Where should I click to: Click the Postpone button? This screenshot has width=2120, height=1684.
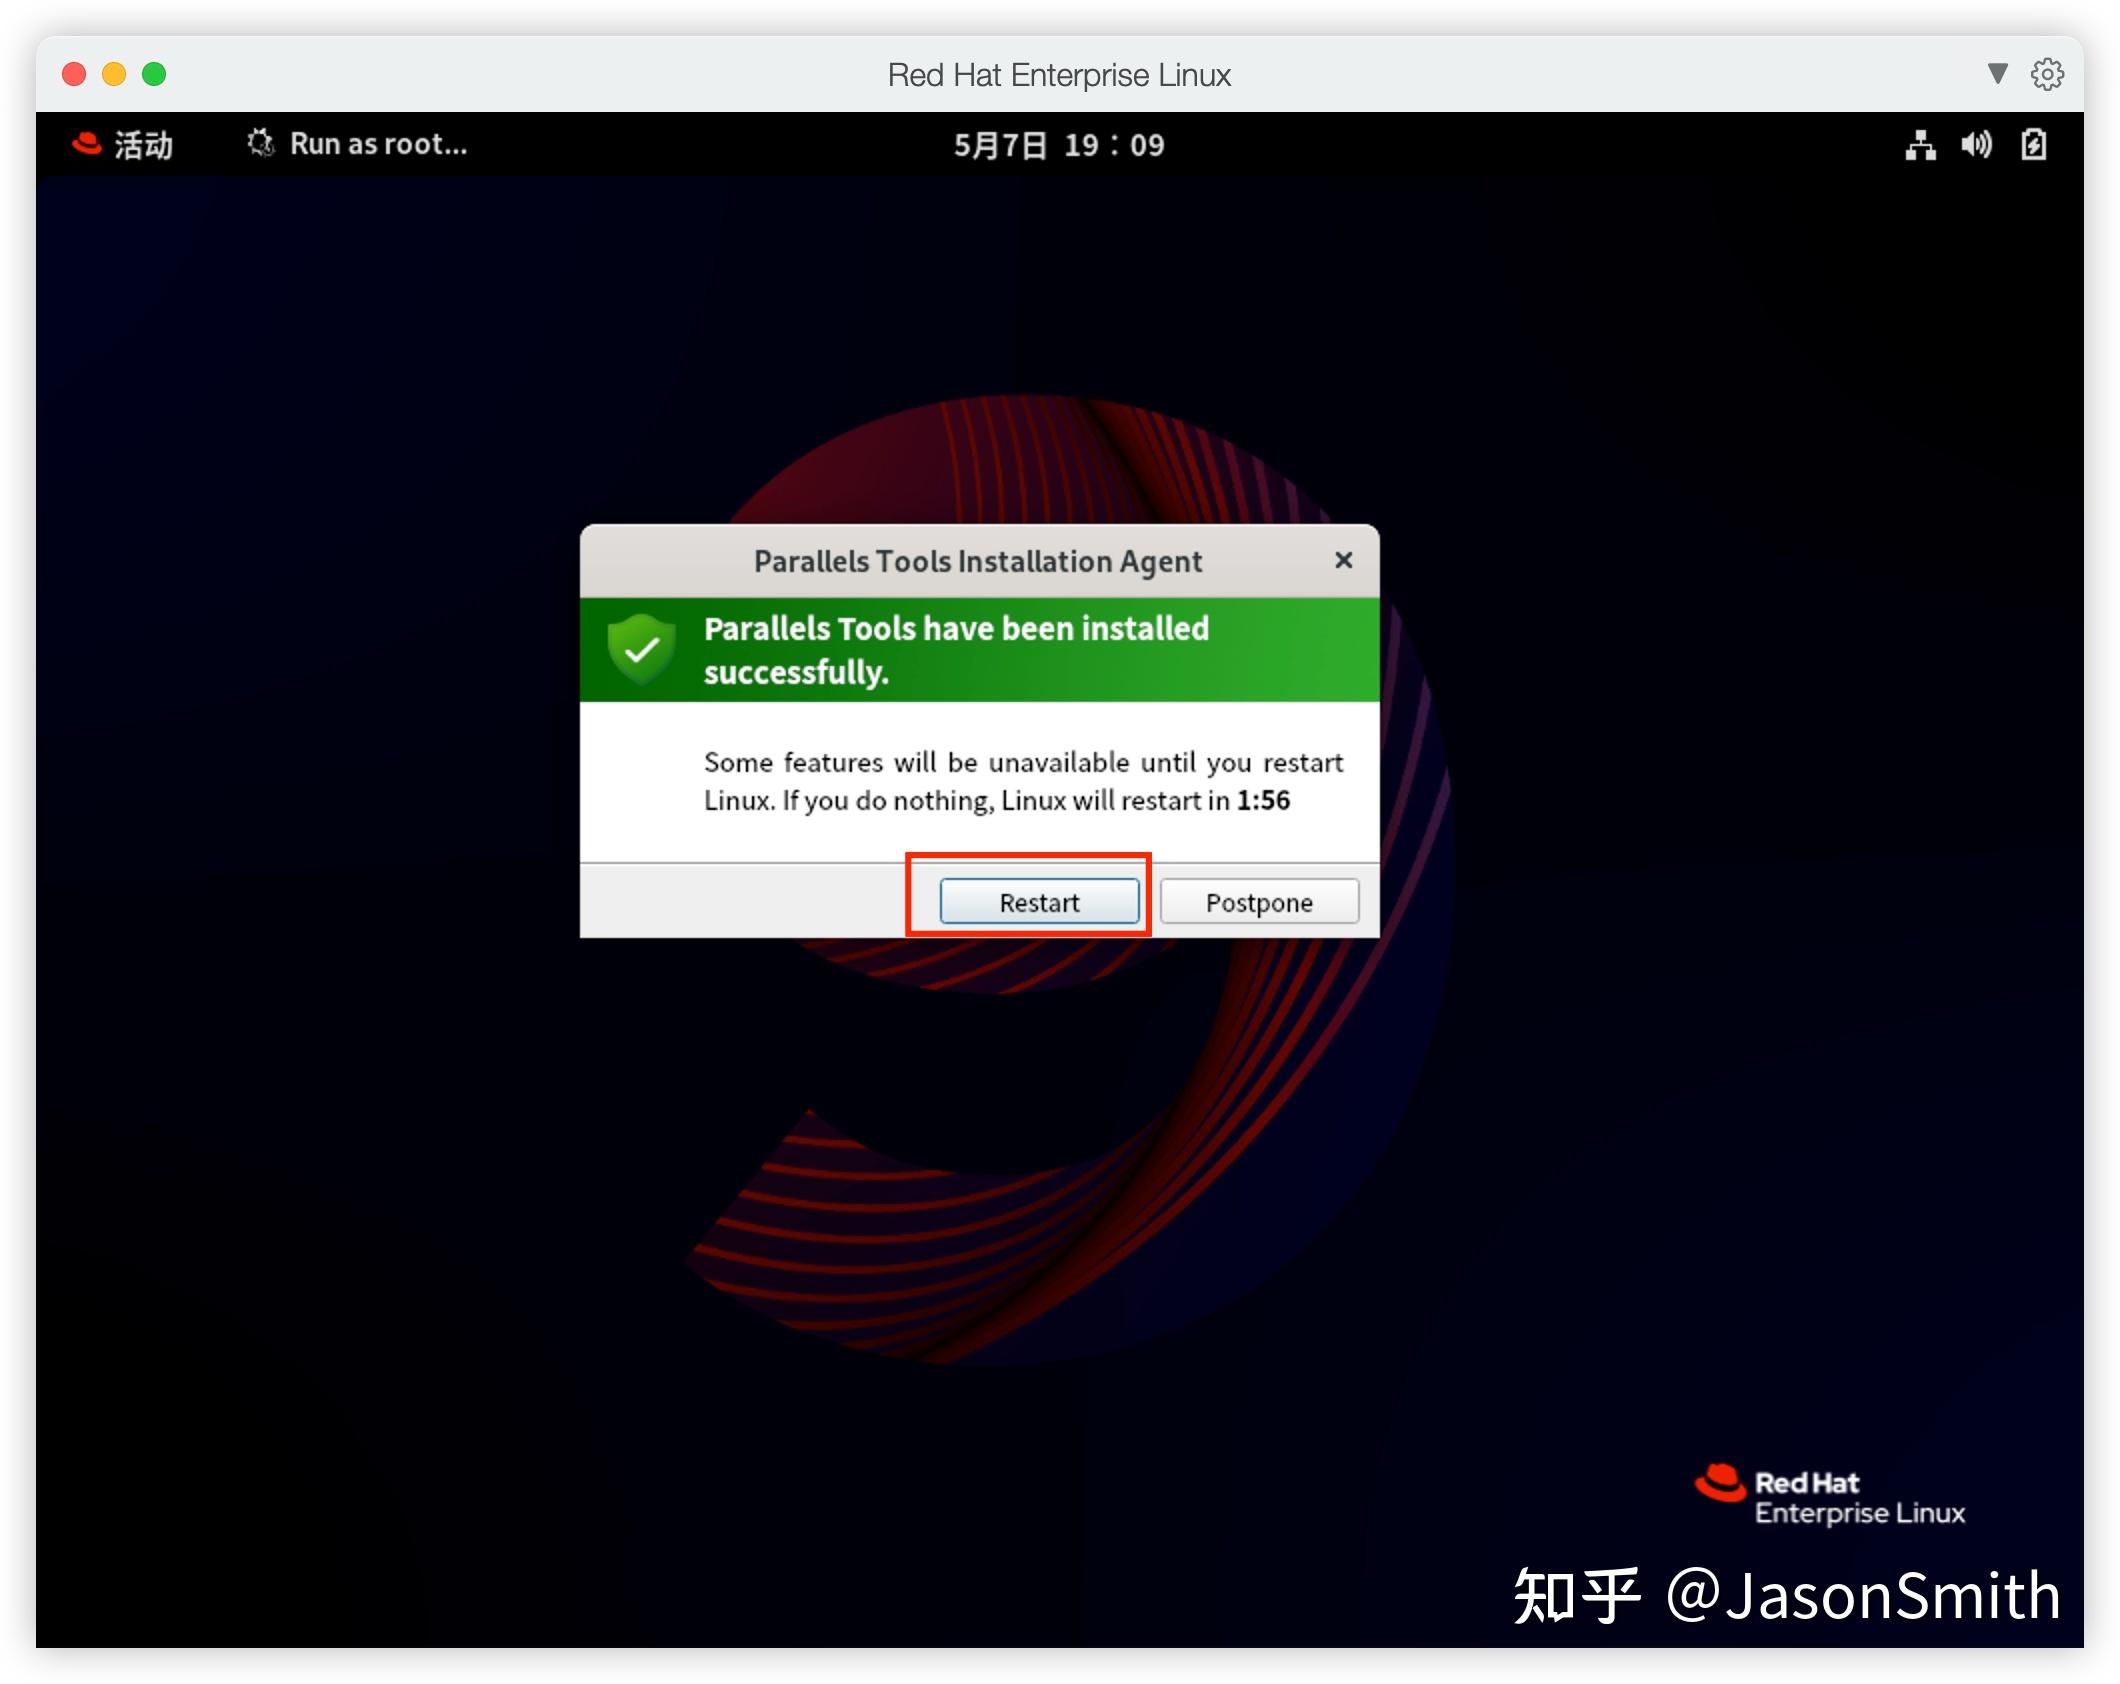pos(1259,901)
